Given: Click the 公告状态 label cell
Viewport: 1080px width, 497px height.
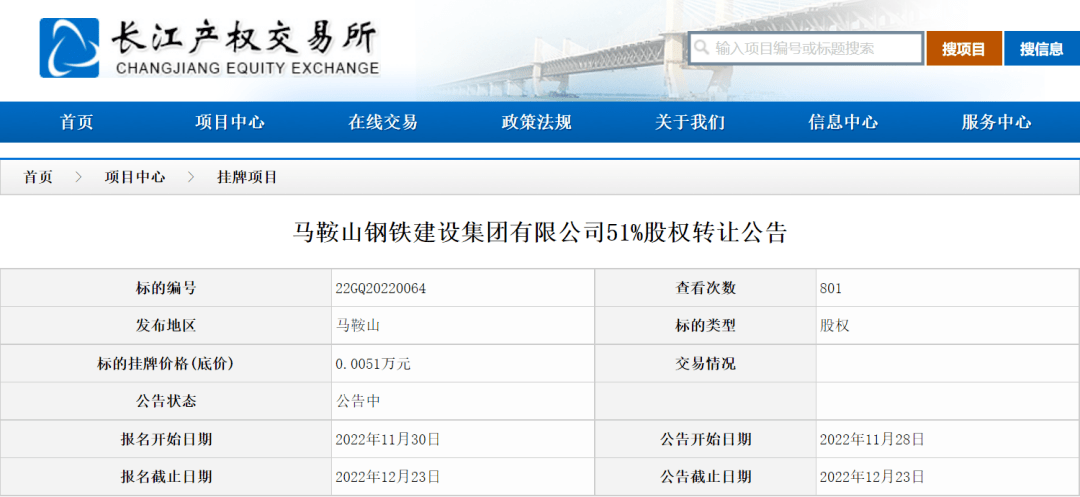Looking at the screenshot, I should pos(166,401).
